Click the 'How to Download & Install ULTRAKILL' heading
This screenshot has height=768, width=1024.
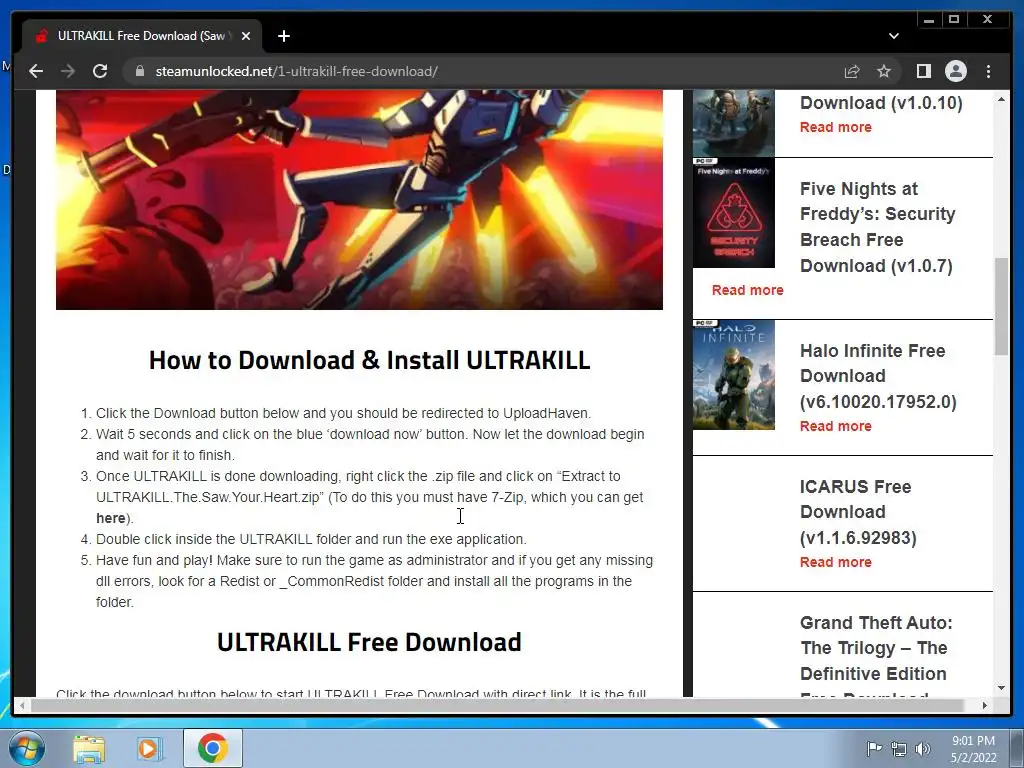pyautogui.click(x=369, y=360)
